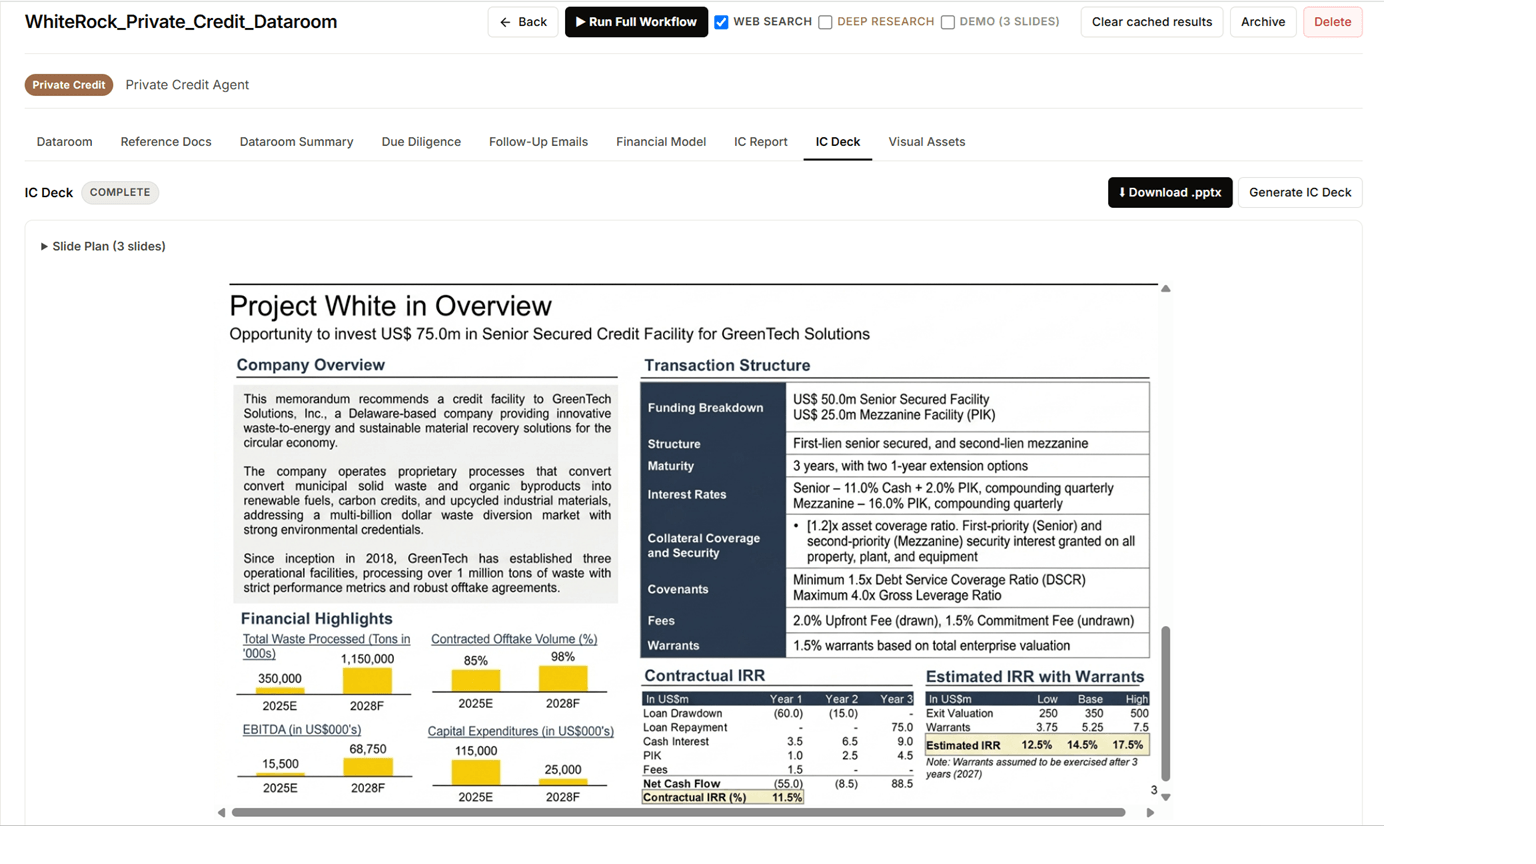The height and width of the screenshot is (864, 1536).
Task: Click the 'Company Overview' heading
Action: [311, 365]
